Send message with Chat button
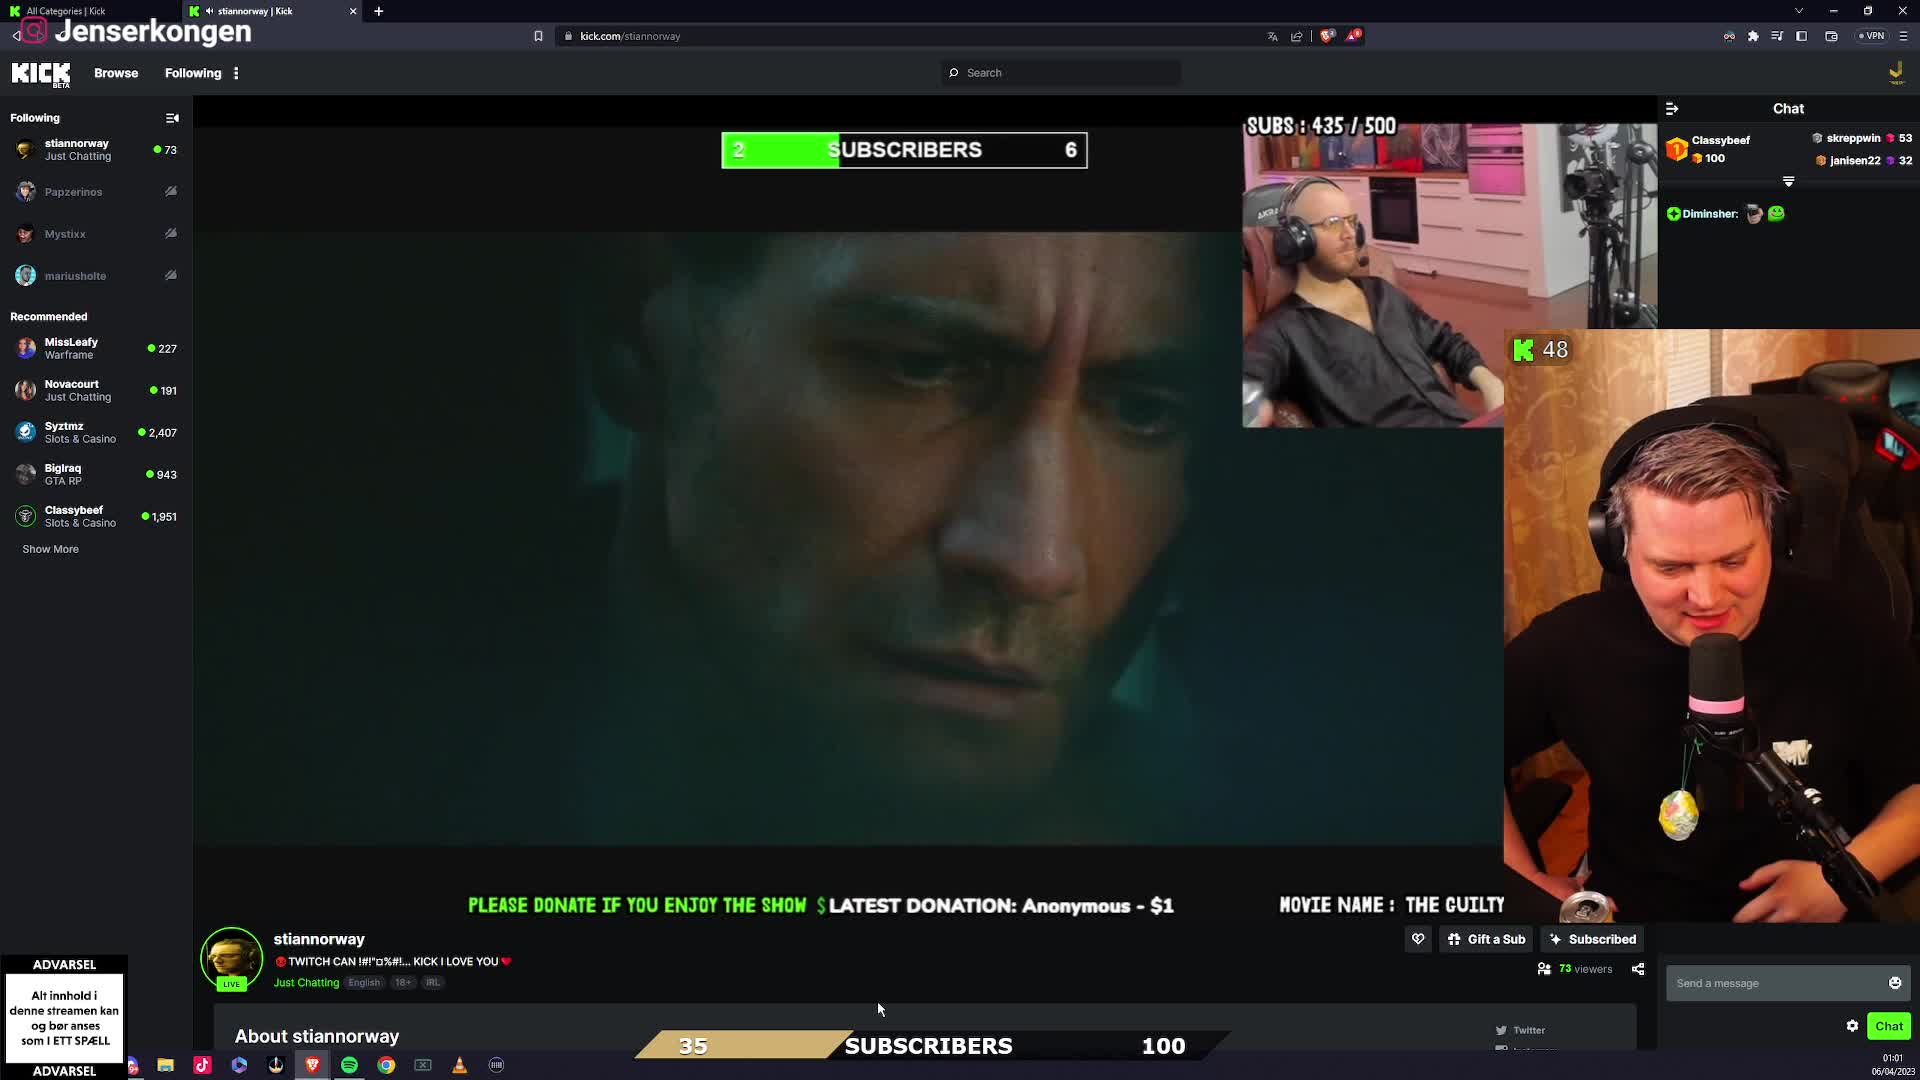 pyautogui.click(x=1889, y=1026)
